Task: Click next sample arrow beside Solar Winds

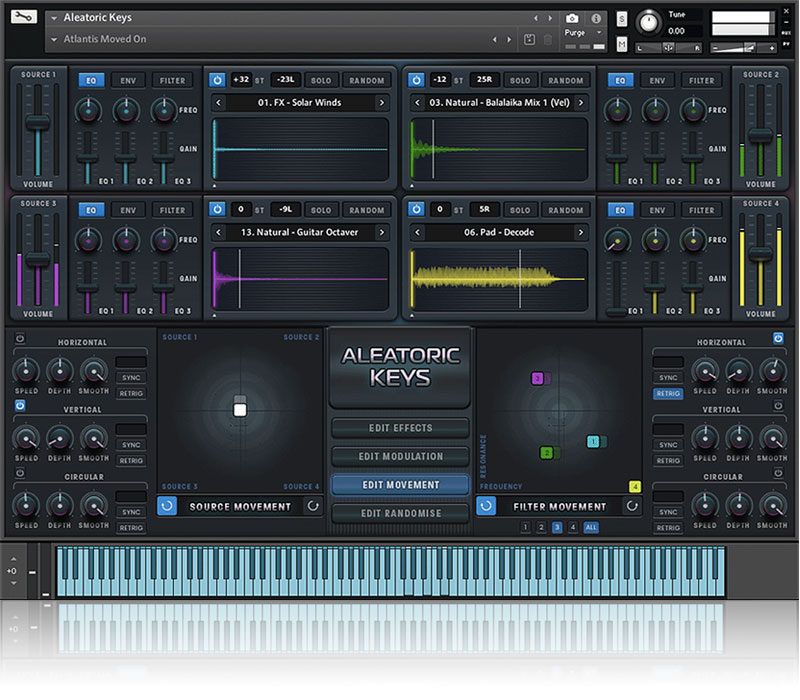Action: (381, 103)
